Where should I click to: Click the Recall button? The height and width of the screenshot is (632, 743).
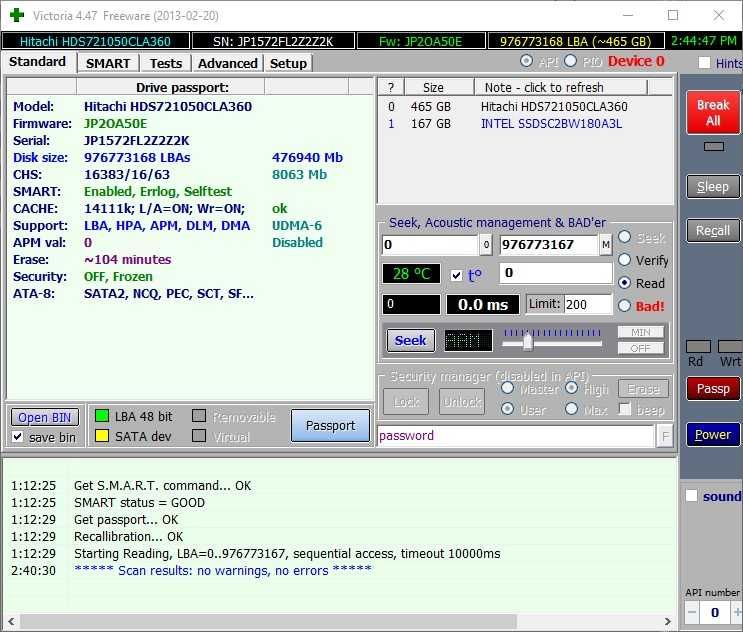pos(713,231)
